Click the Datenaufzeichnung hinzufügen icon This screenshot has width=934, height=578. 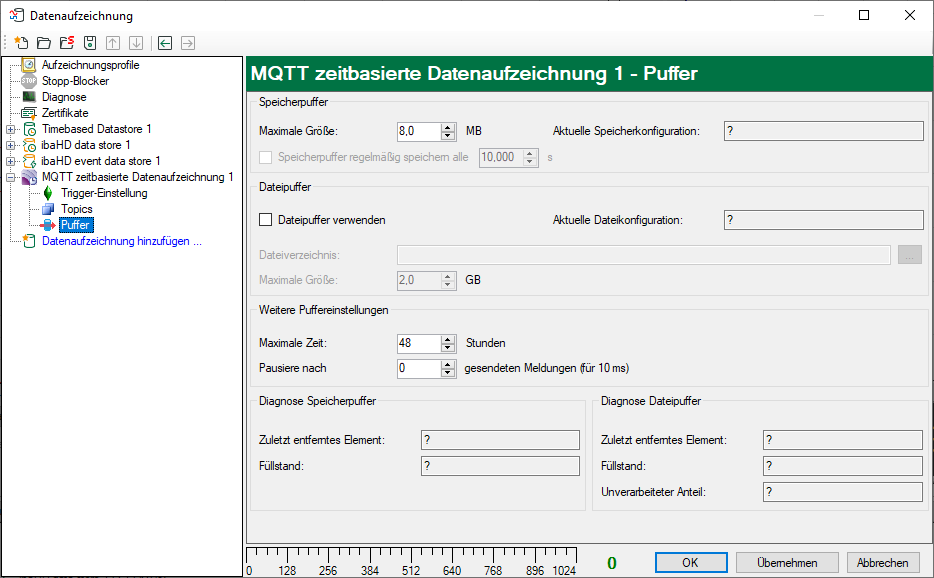29,241
